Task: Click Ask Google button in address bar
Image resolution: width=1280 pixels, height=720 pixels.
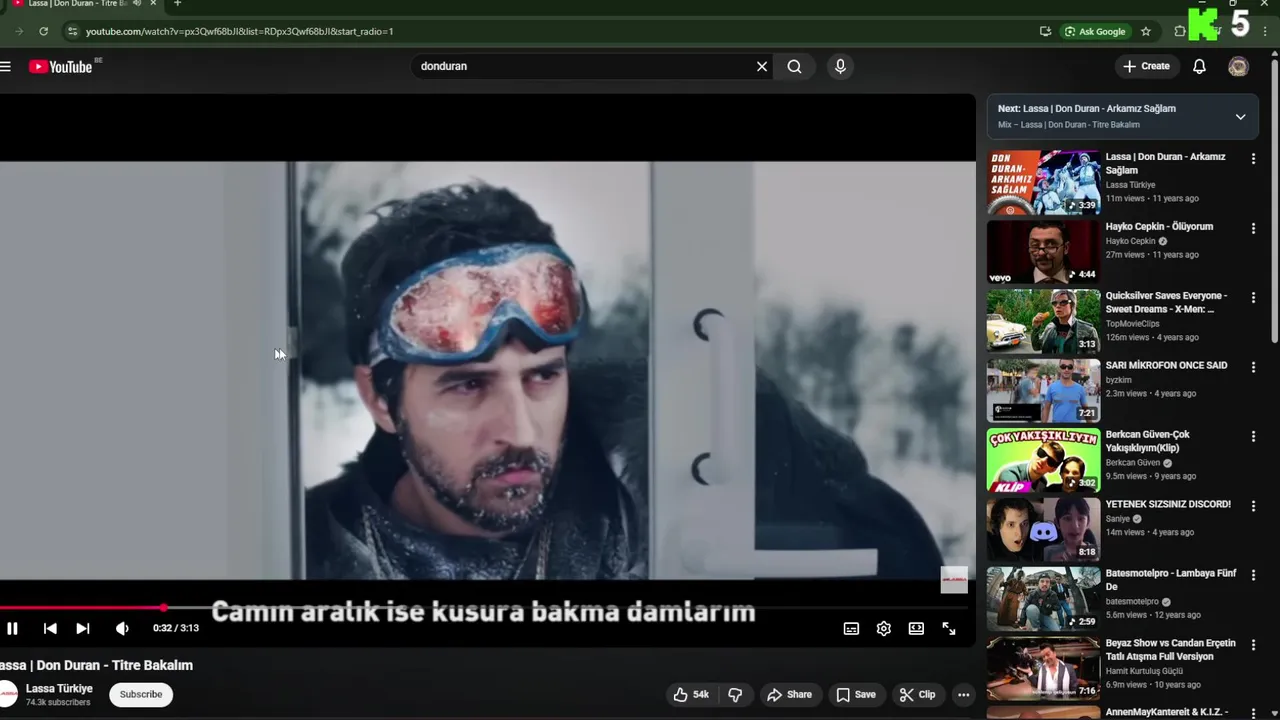Action: pyautogui.click(x=1095, y=31)
